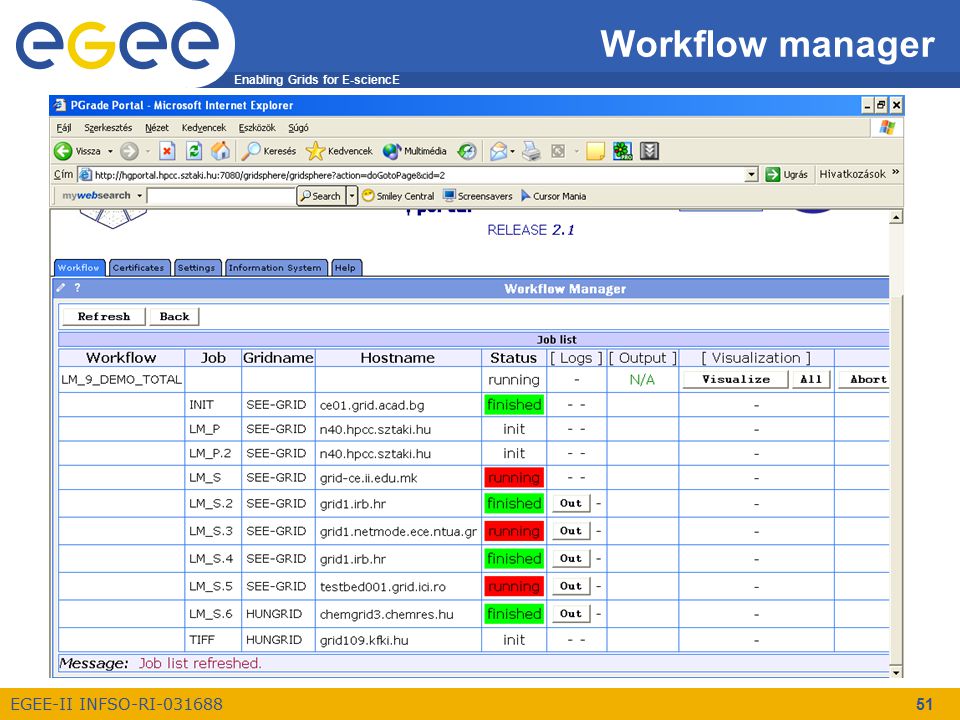Viewport: 960px width, 720px height.
Task: Click hostname ce01.grid.acad.bg
Action: click(x=372, y=405)
